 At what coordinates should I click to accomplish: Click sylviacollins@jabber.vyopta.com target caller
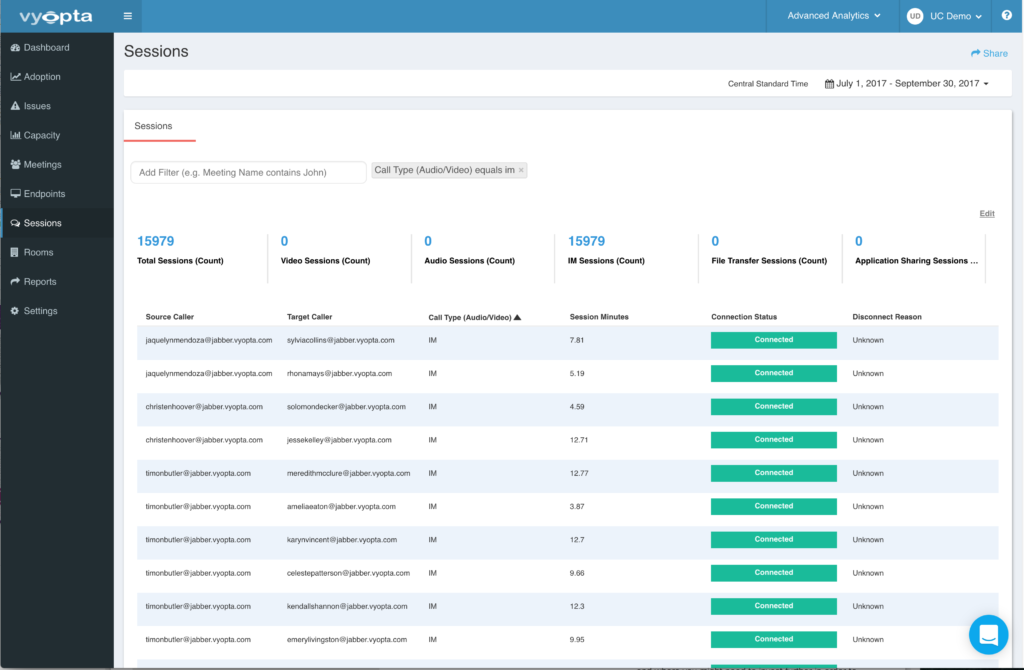tap(341, 340)
